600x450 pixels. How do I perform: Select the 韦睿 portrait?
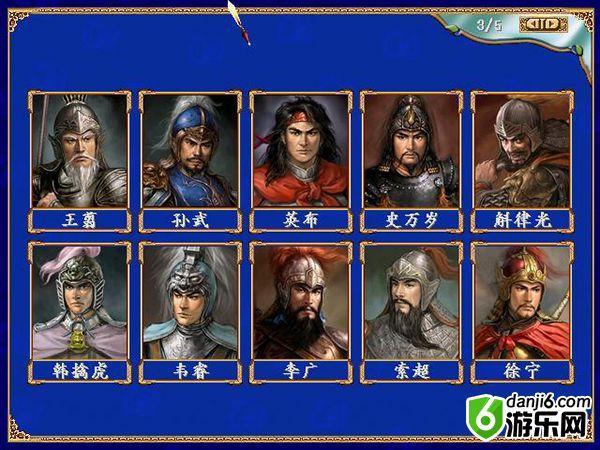[190, 302]
